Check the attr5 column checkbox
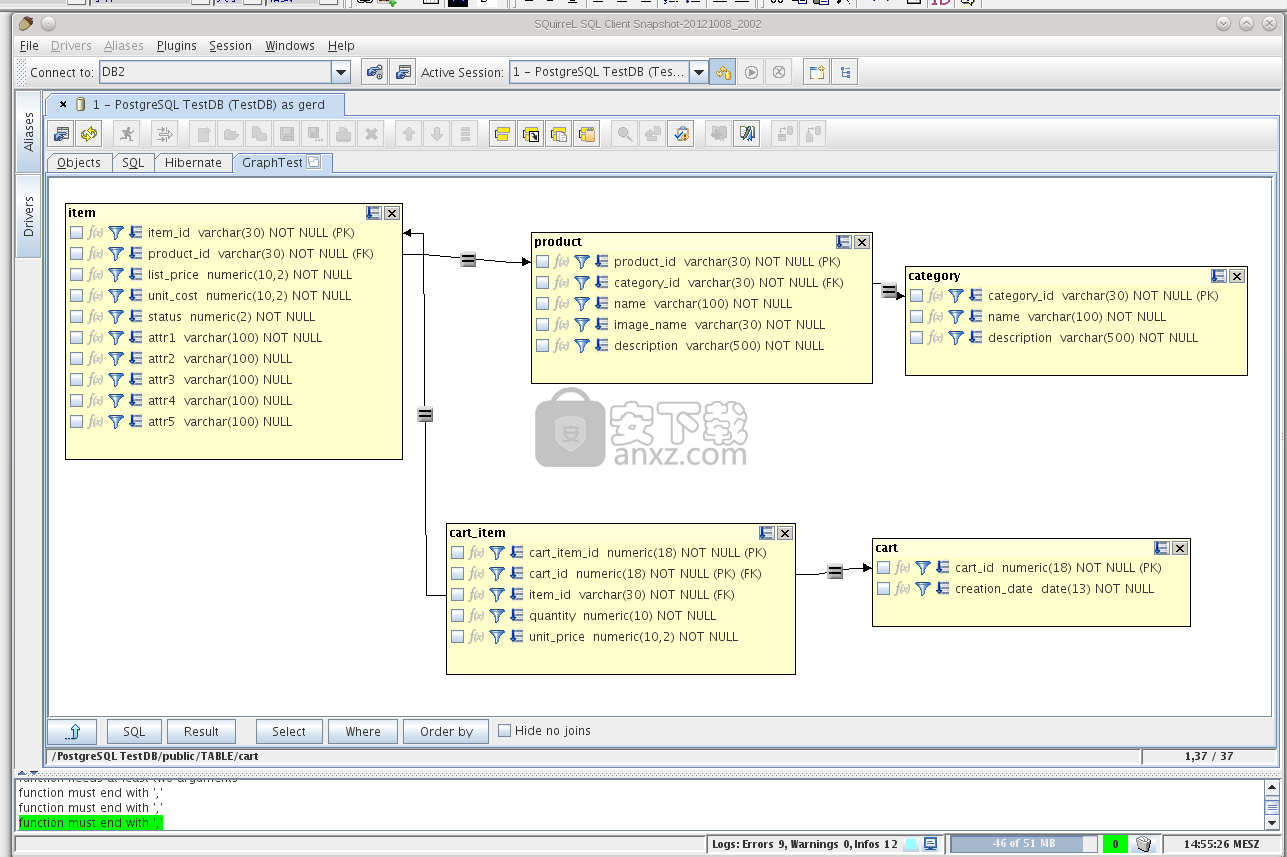 pos(77,421)
